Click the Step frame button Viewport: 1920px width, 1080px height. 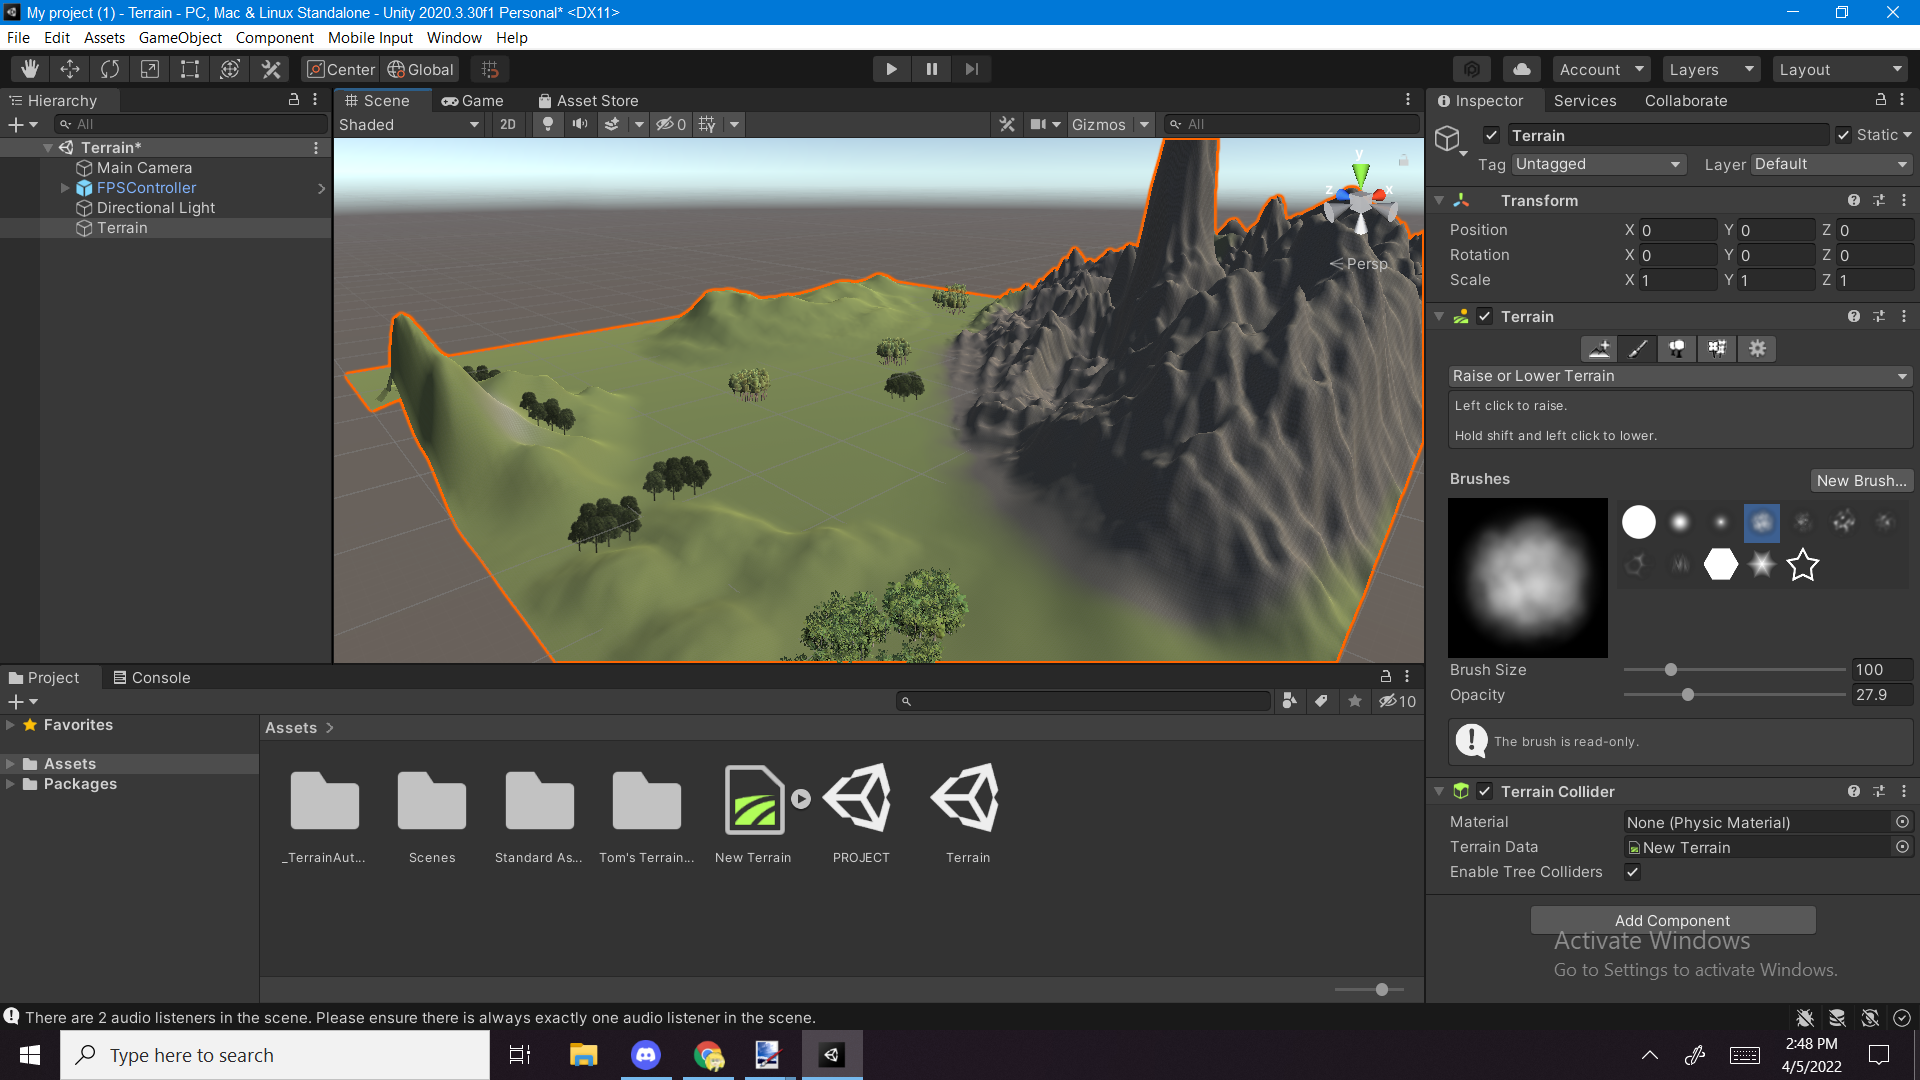pos(971,69)
